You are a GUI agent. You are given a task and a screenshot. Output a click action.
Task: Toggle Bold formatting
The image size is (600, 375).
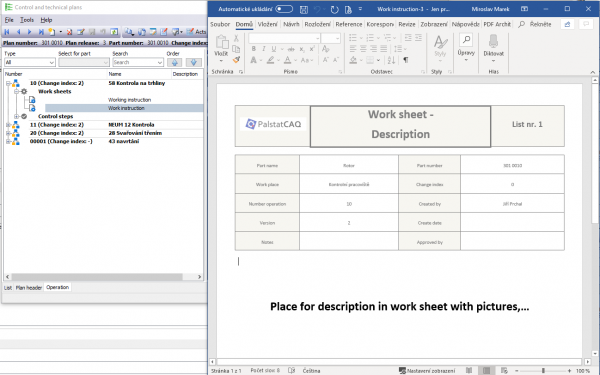click(x=253, y=49)
